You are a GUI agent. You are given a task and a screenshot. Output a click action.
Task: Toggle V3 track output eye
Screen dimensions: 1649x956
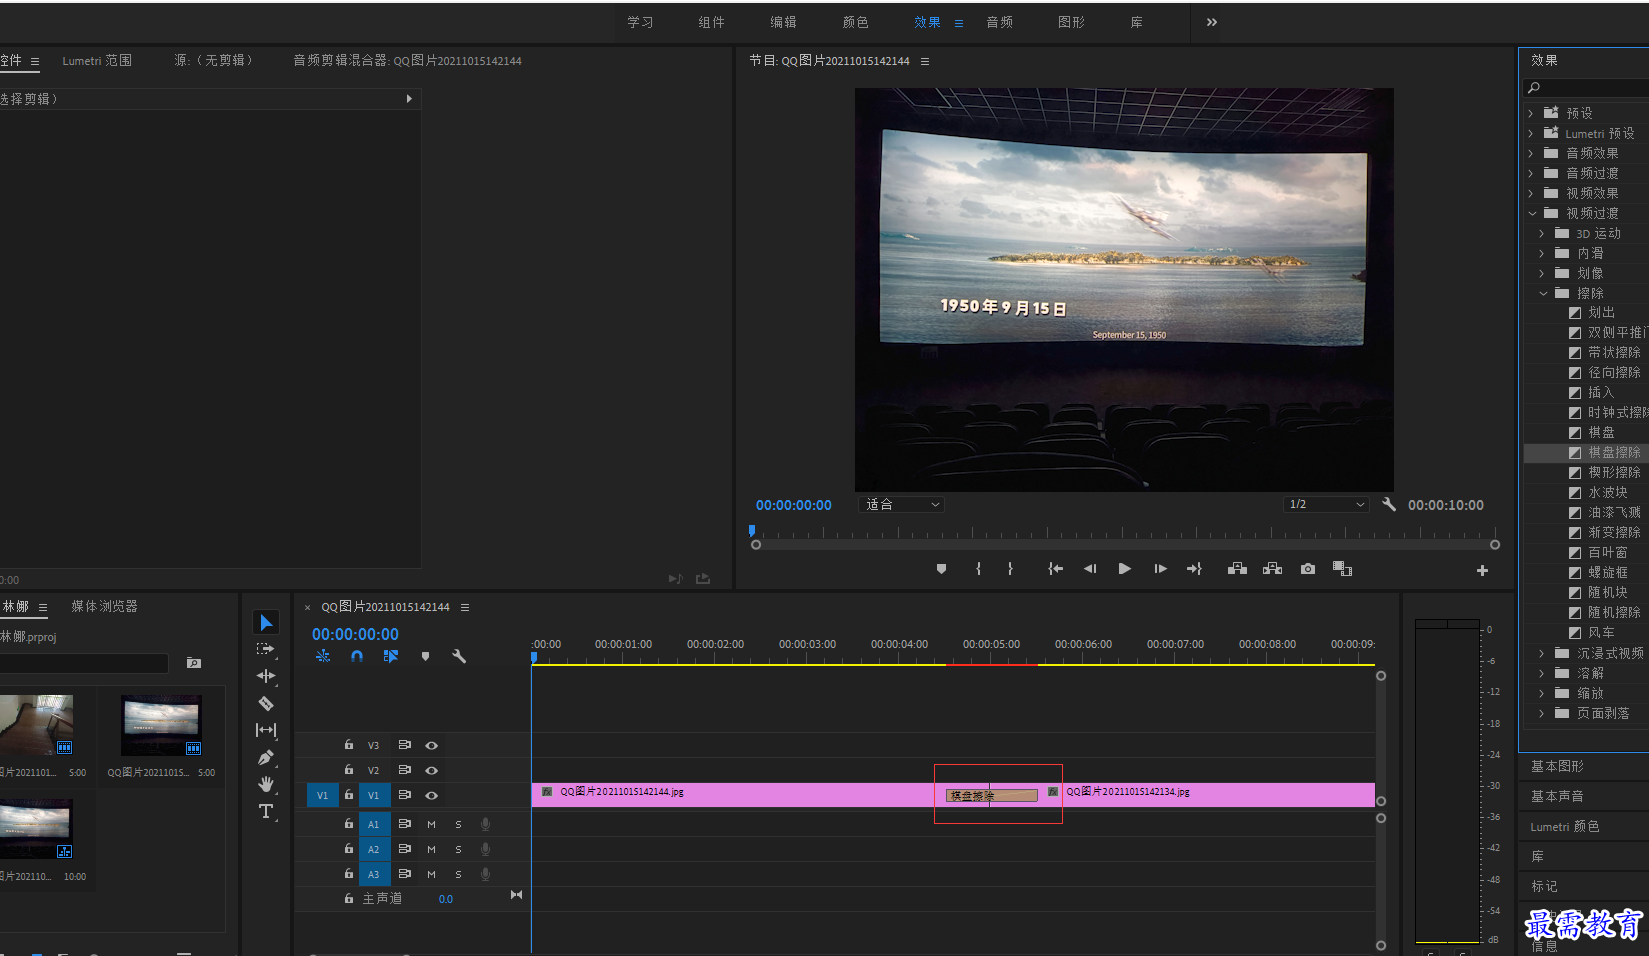(x=432, y=745)
